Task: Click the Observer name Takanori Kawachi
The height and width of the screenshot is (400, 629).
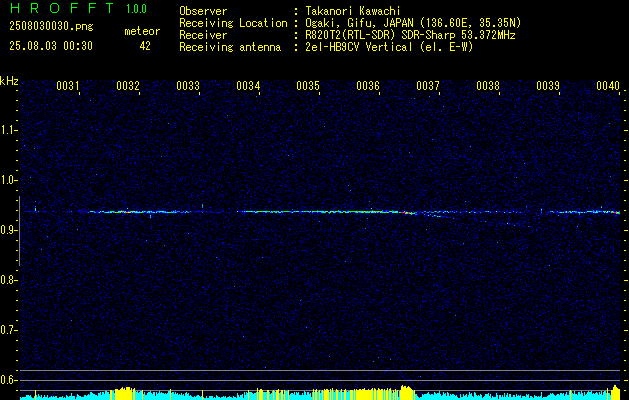Action: [x=353, y=11]
